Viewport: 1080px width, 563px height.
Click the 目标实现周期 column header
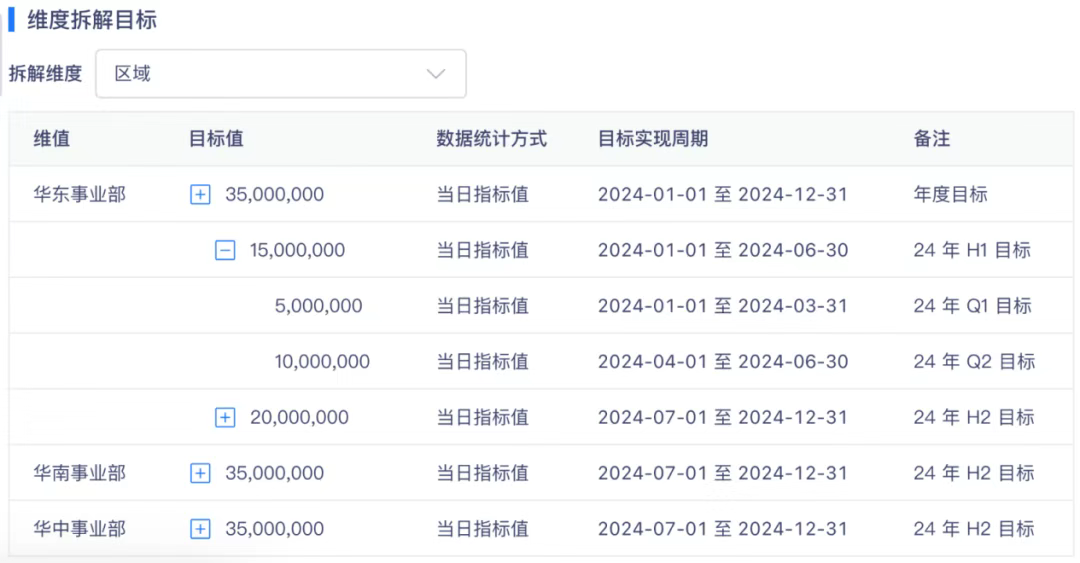pos(652,139)
